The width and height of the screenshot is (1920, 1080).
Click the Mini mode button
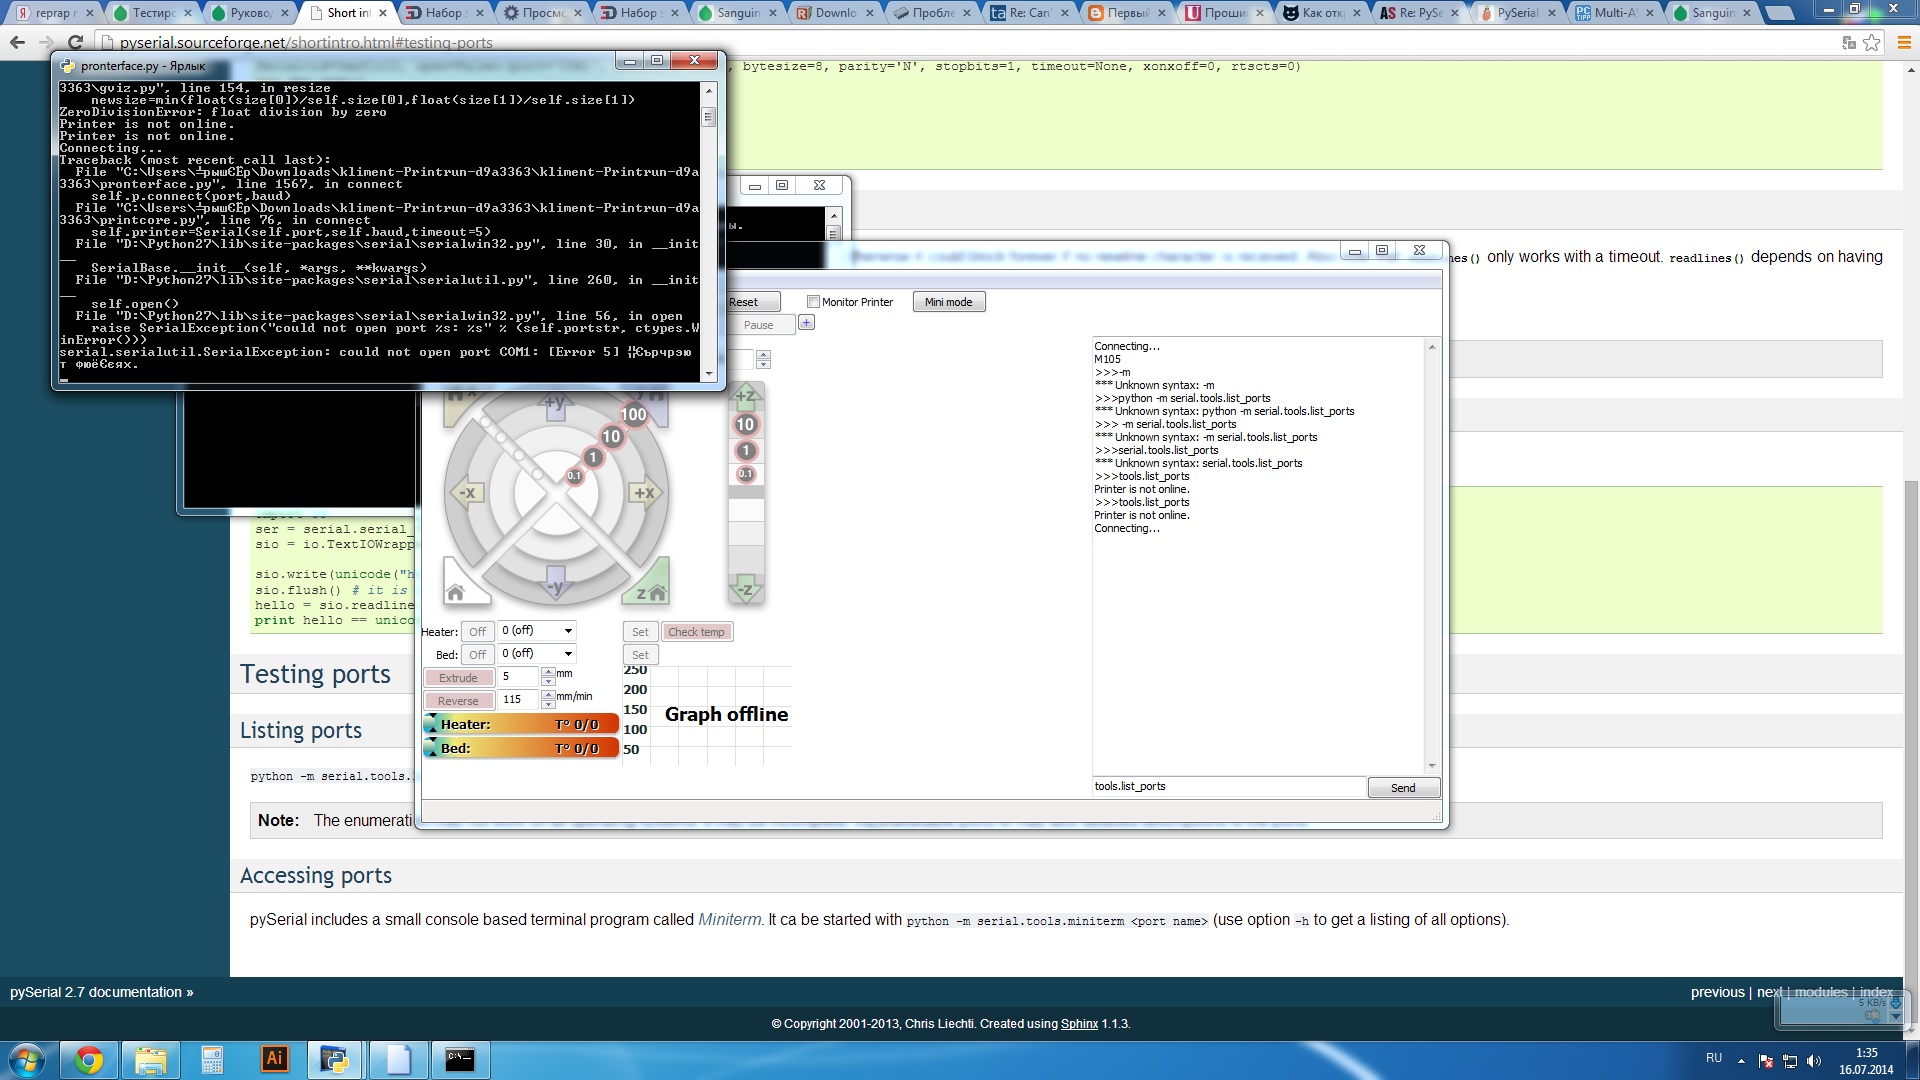pos(948,302)
